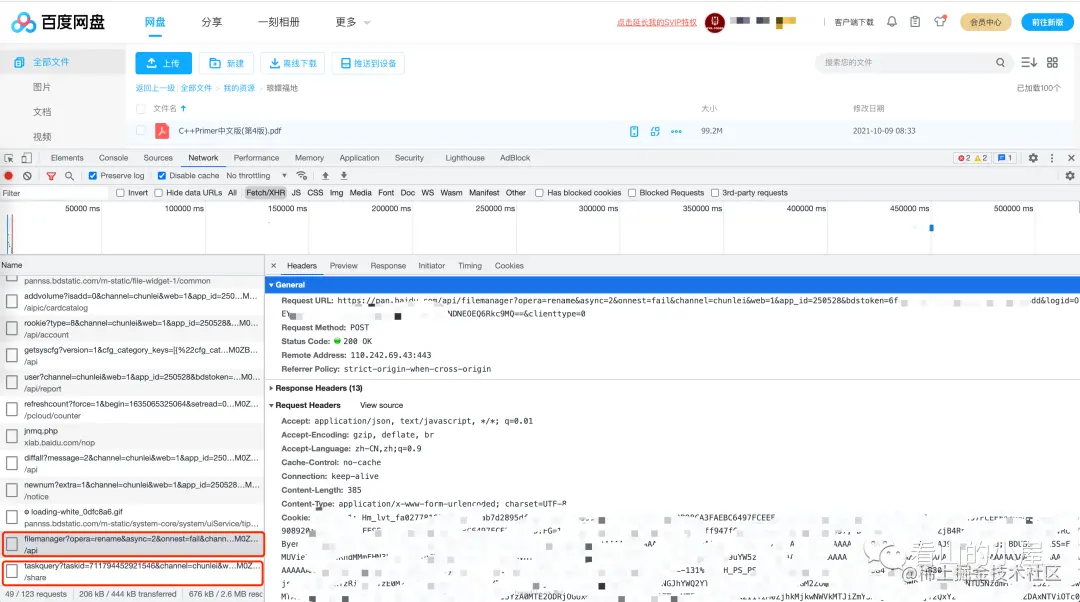Switch to the Sources tab

click(x=158, y=158)
